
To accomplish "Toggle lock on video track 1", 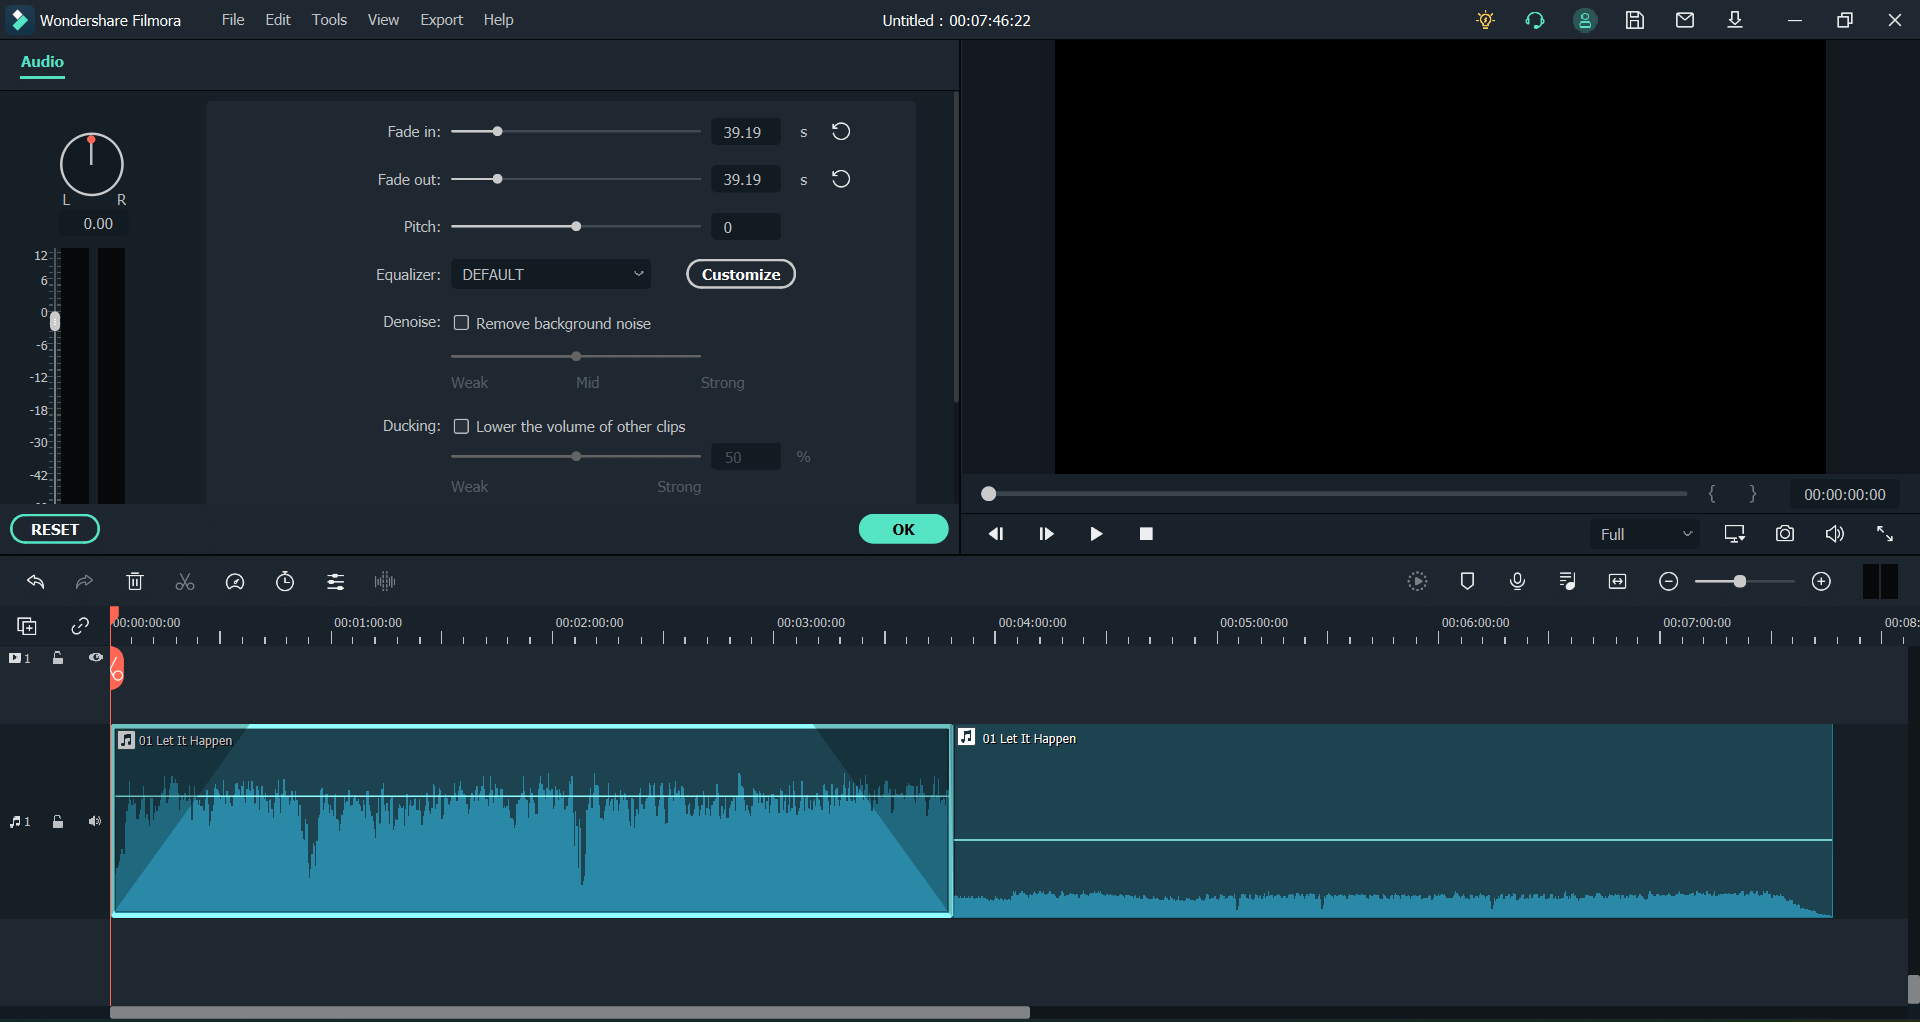I will (x=58, y=658).
